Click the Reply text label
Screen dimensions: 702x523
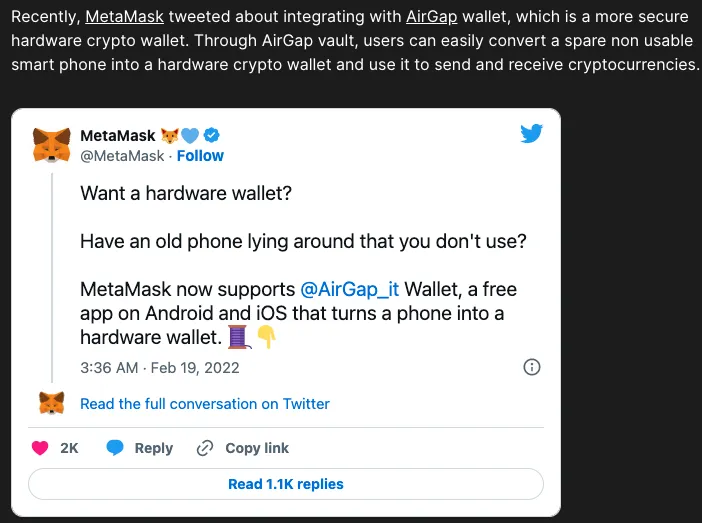click(153, 448)
